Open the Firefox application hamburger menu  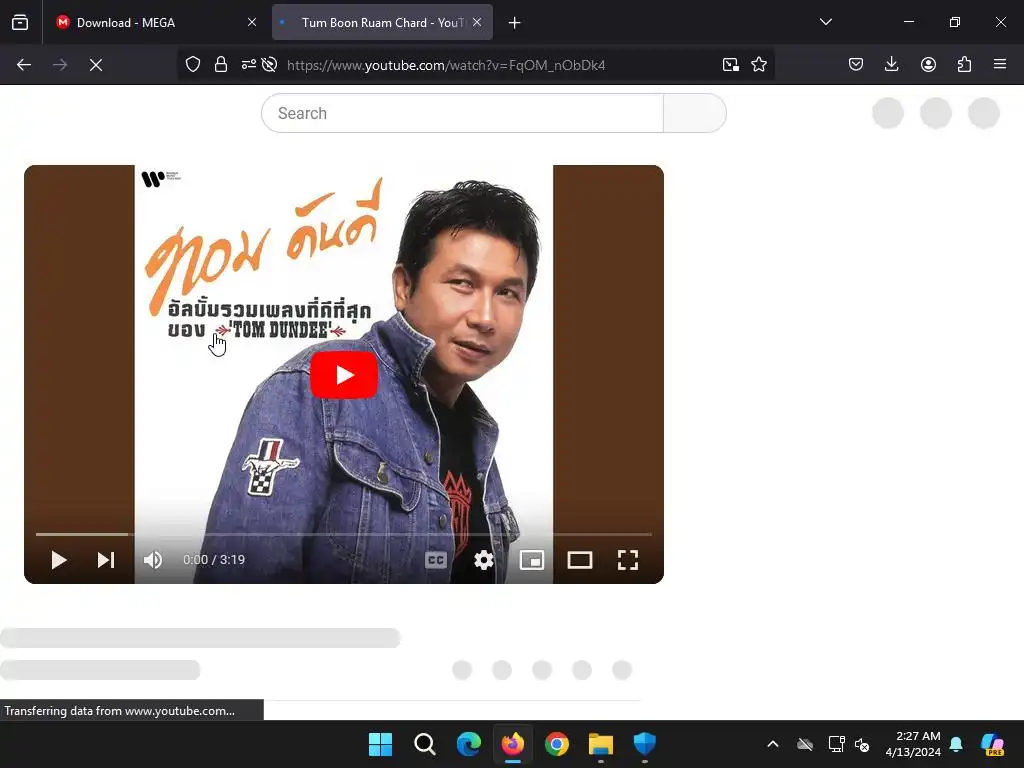[1000, 64]
